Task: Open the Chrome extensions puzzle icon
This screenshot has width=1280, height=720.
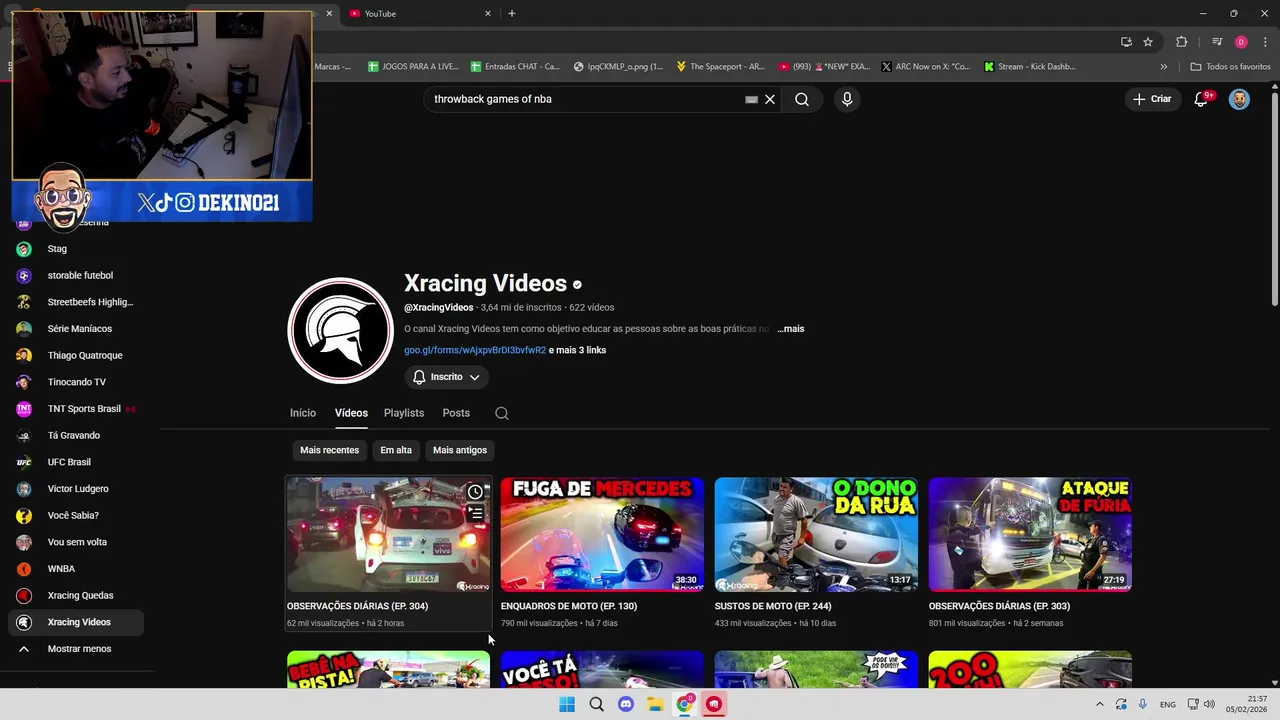Action: point(1181,41)
